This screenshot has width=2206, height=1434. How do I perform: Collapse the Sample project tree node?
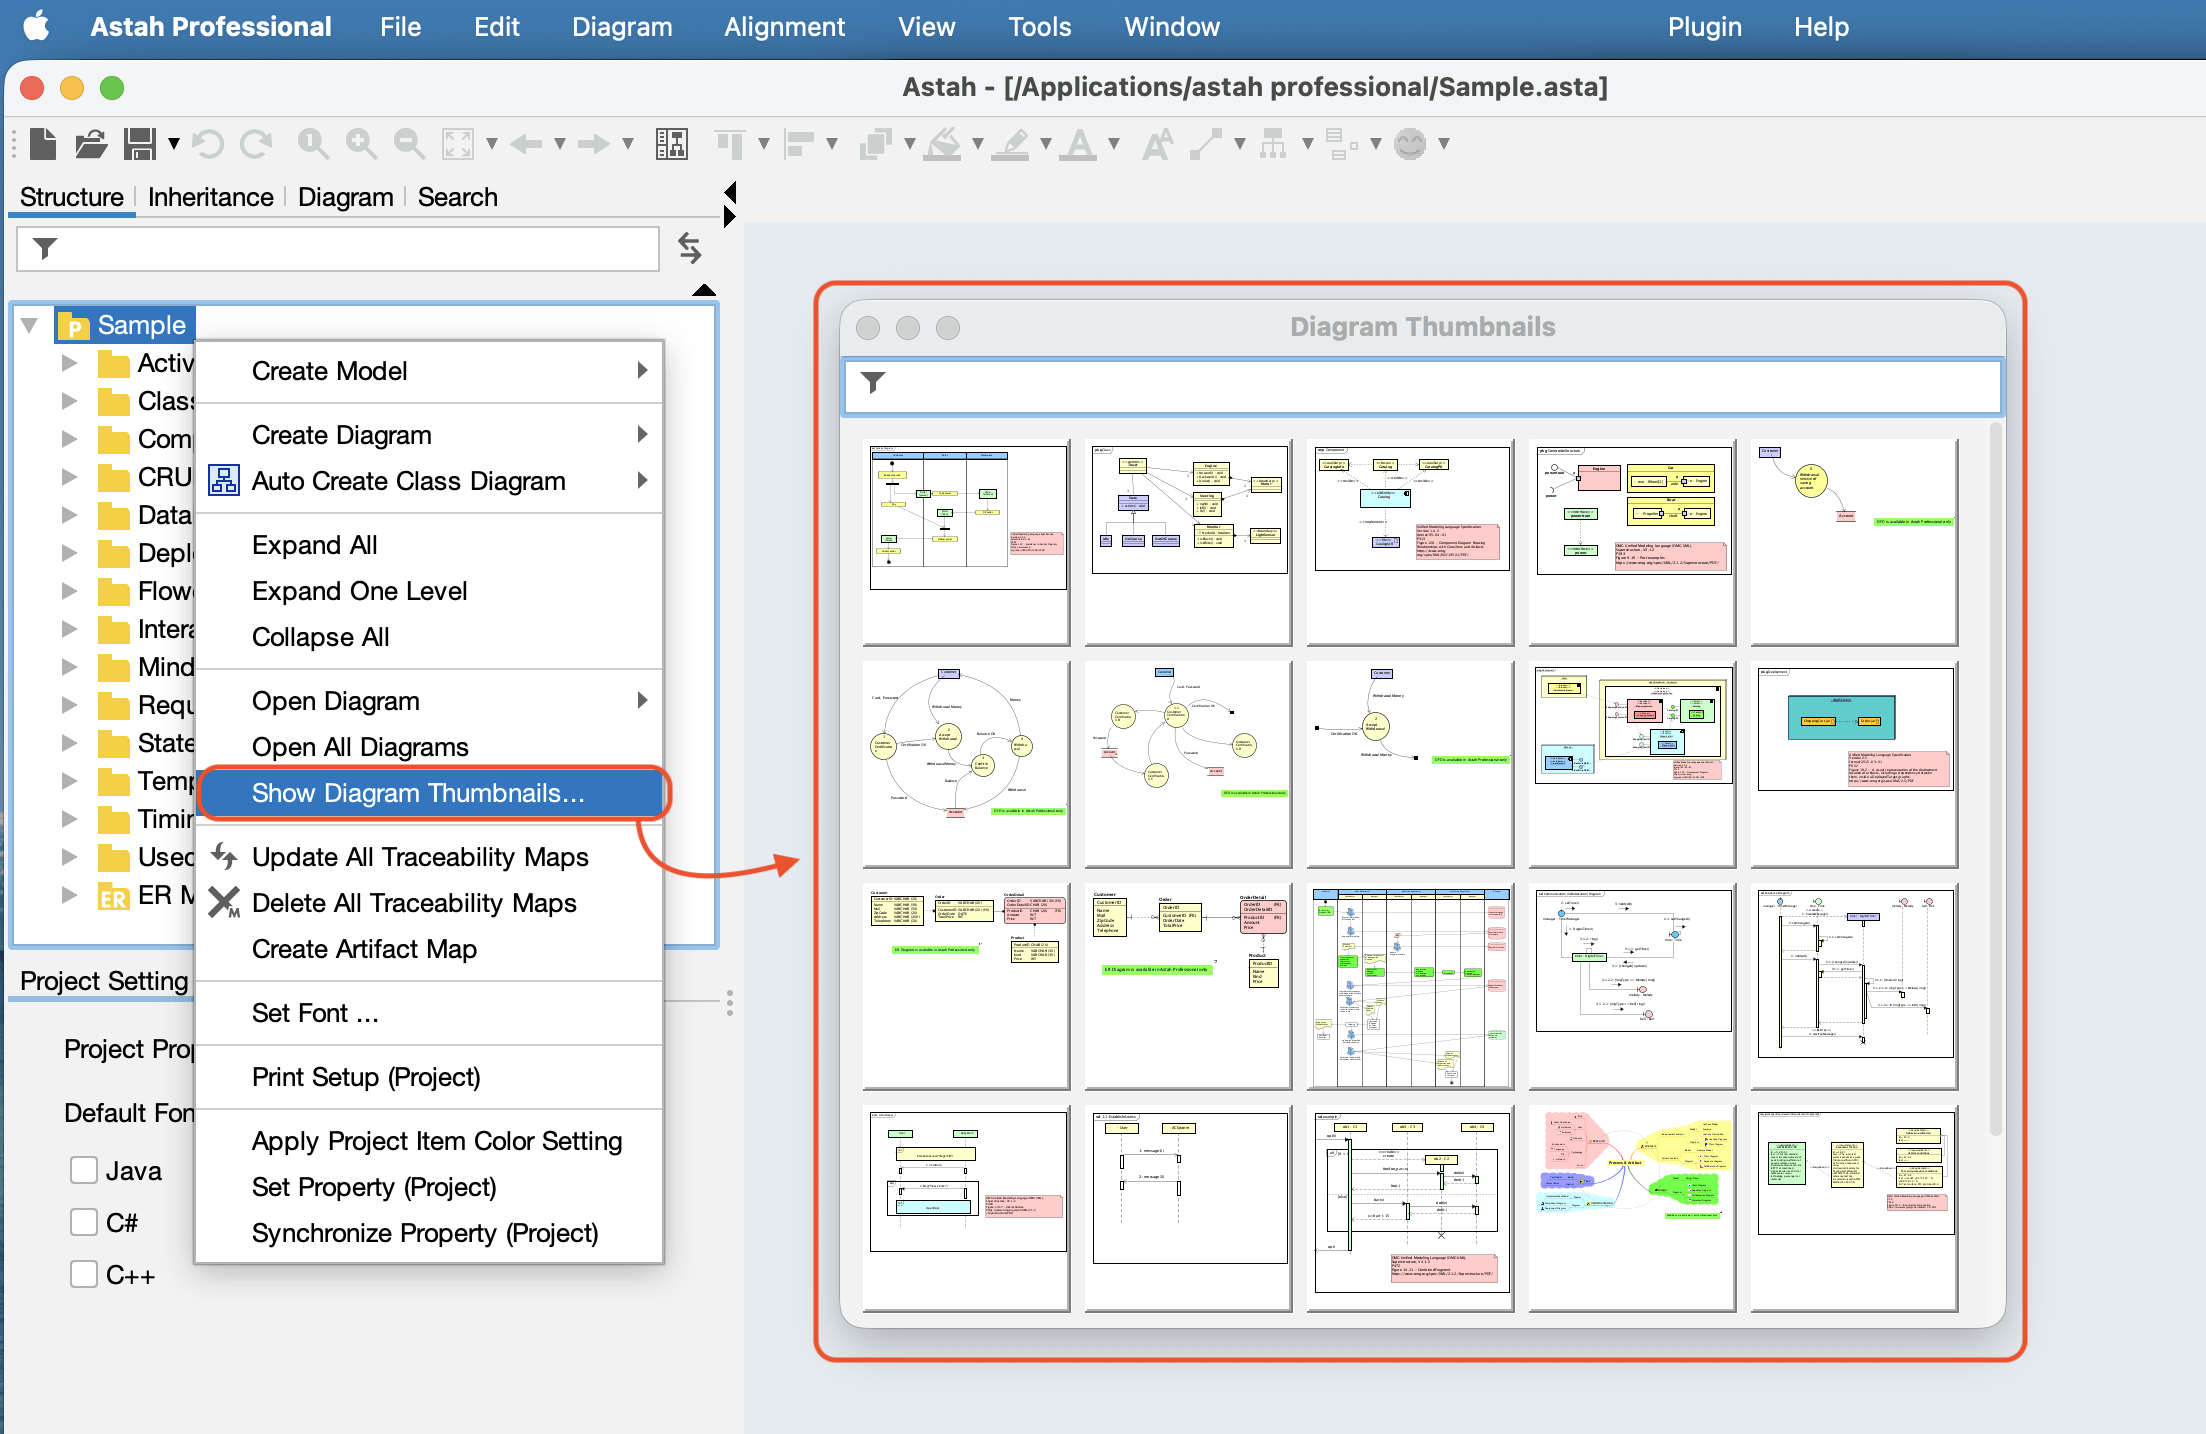point(30,325)
